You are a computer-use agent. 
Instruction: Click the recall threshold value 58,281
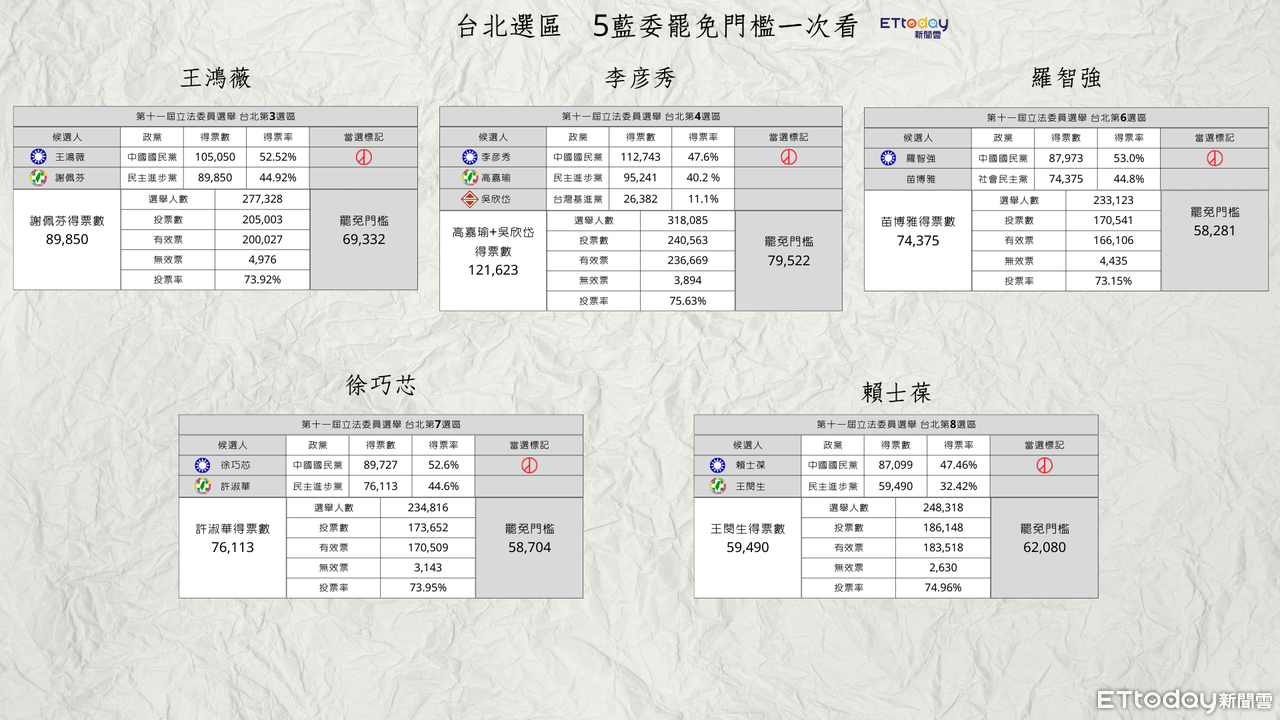[x=1215, y=230]
